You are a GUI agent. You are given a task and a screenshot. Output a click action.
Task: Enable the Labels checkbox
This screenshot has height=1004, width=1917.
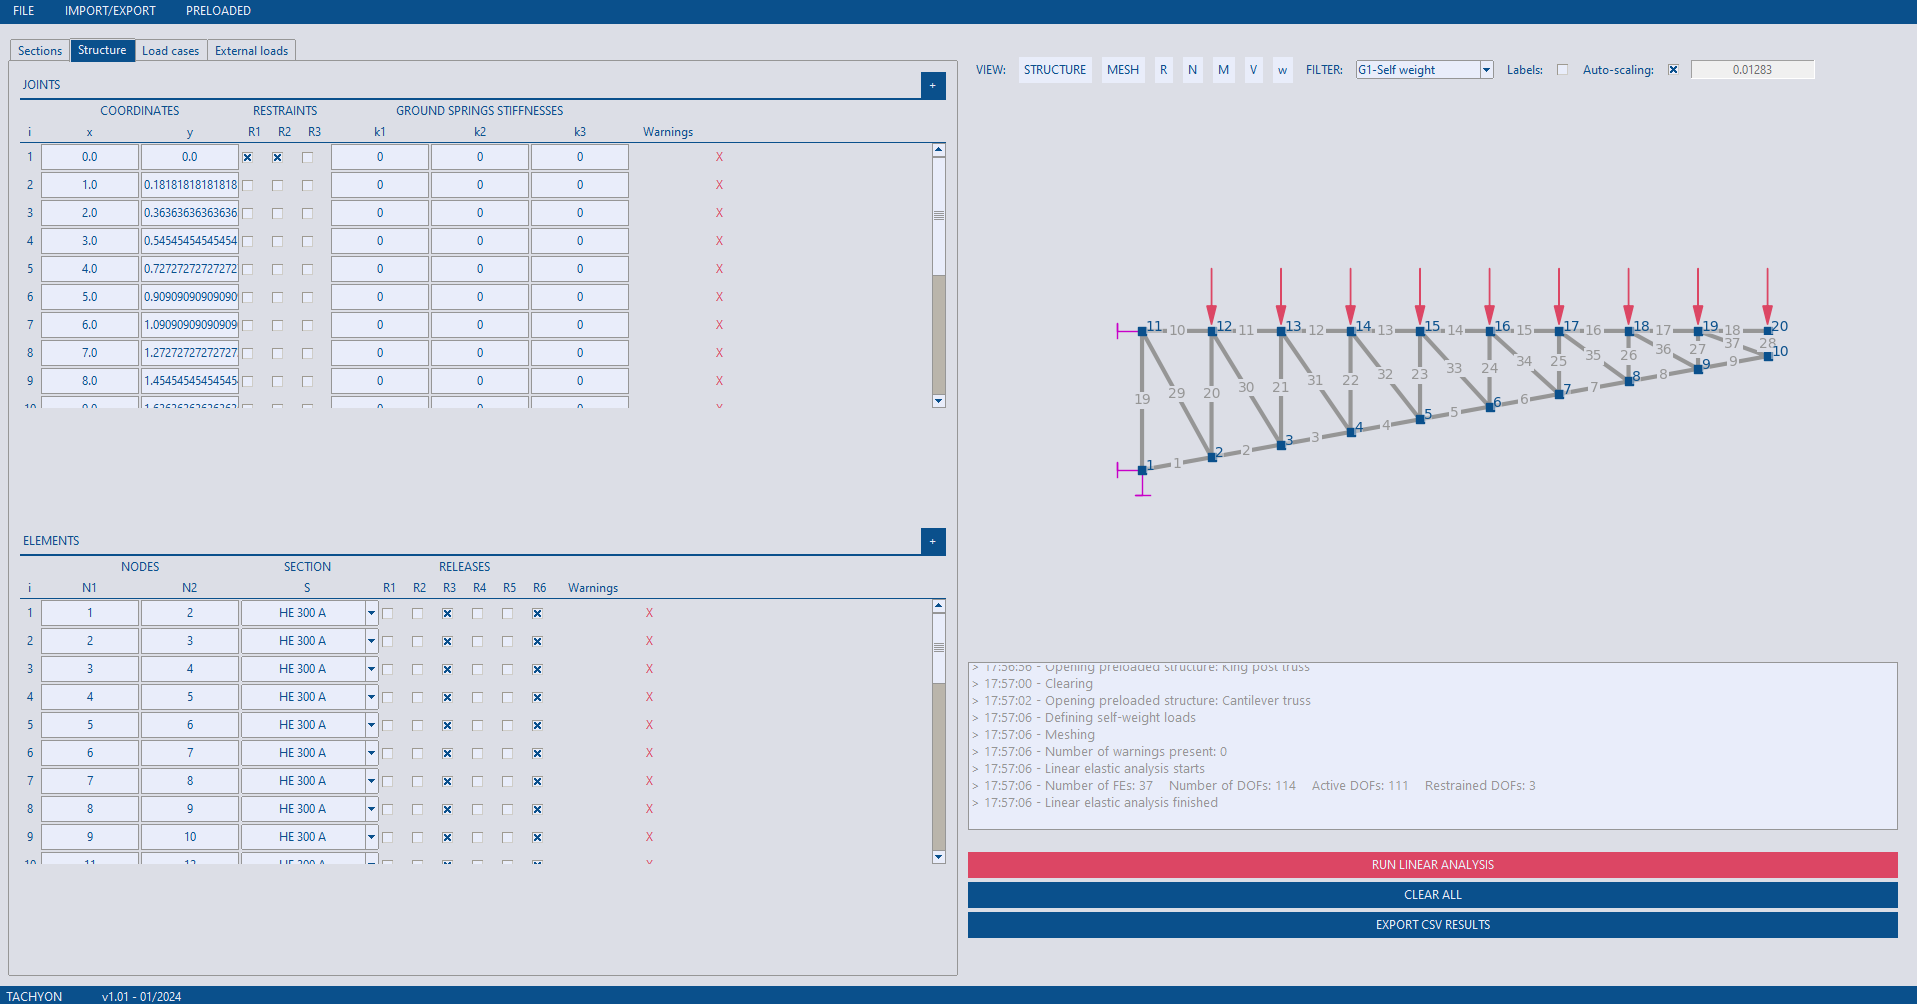click(1562, 70)
